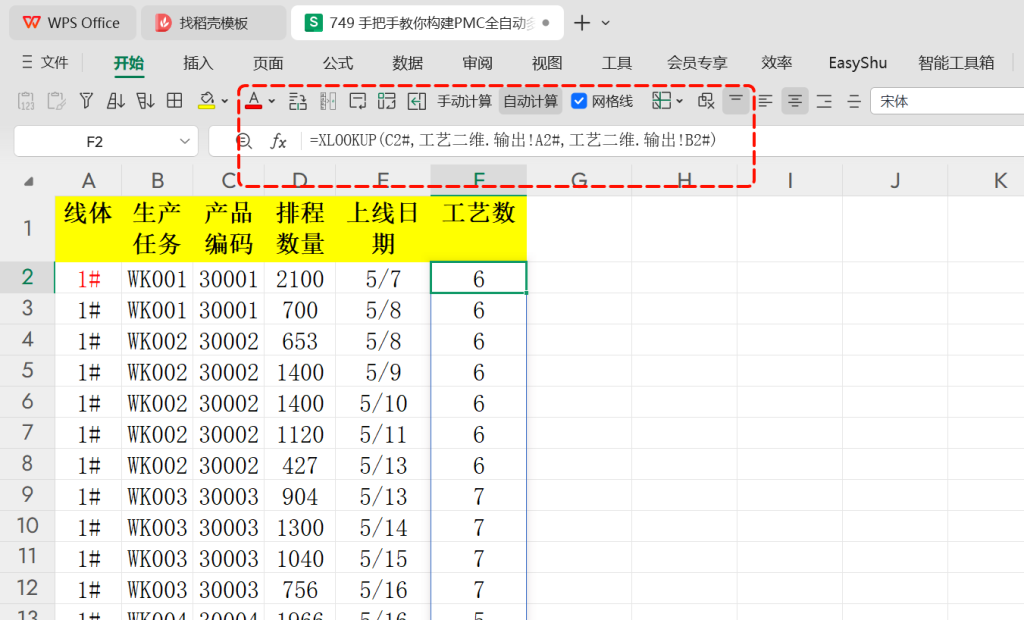
Task: Click the select-all corner triangle
Action: pyautogui.click(x=29, y=181)
